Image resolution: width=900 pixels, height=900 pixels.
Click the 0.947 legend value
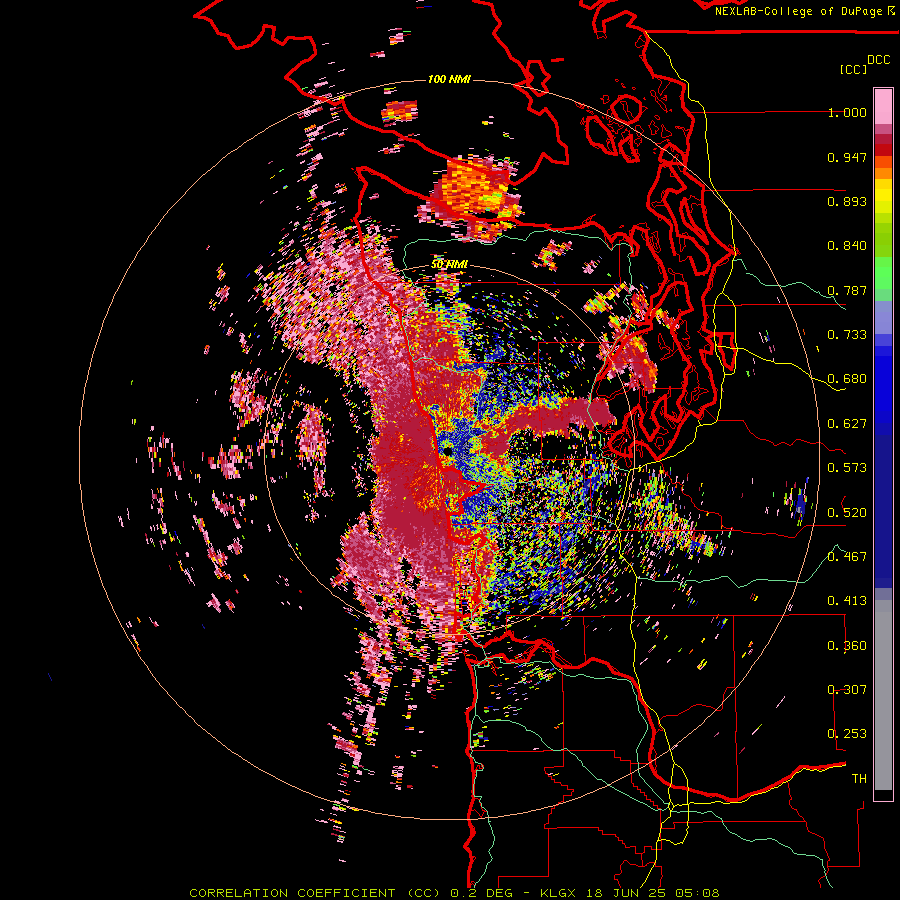847,157
